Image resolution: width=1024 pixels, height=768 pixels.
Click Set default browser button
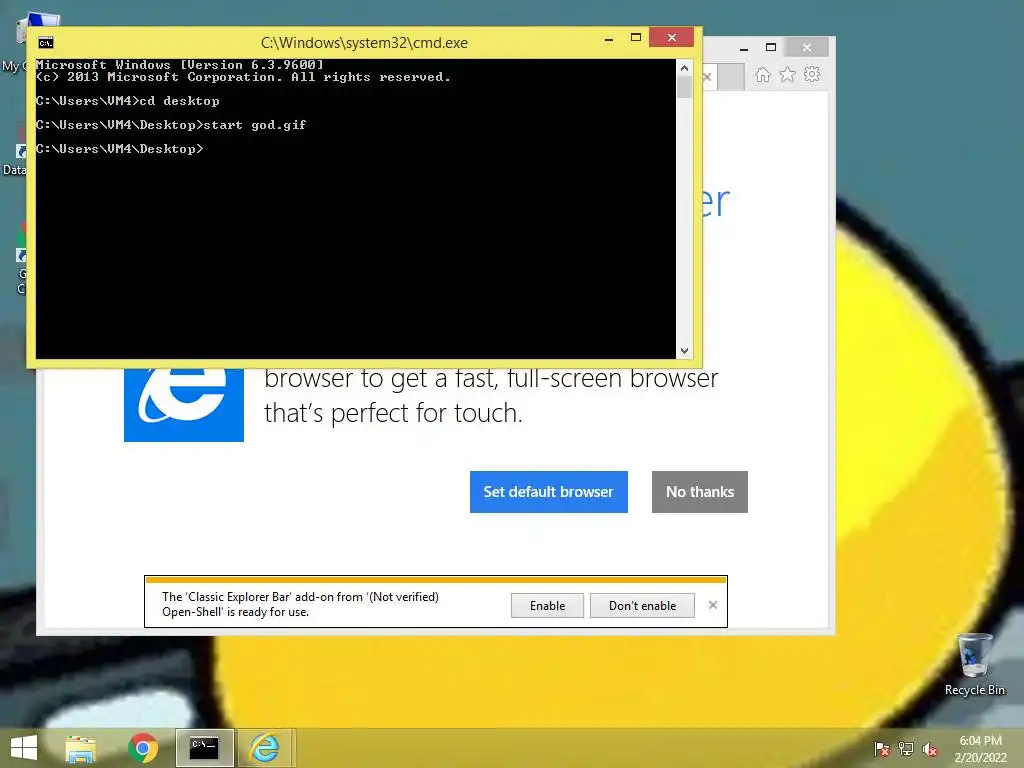click(549, 492)
